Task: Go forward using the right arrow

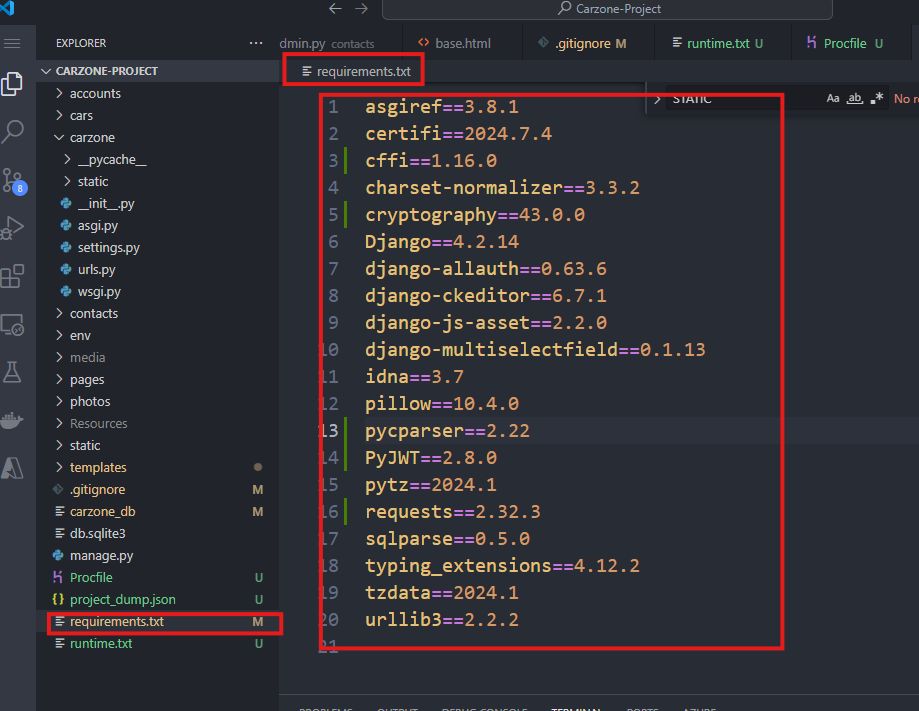Action: (362, 8)
